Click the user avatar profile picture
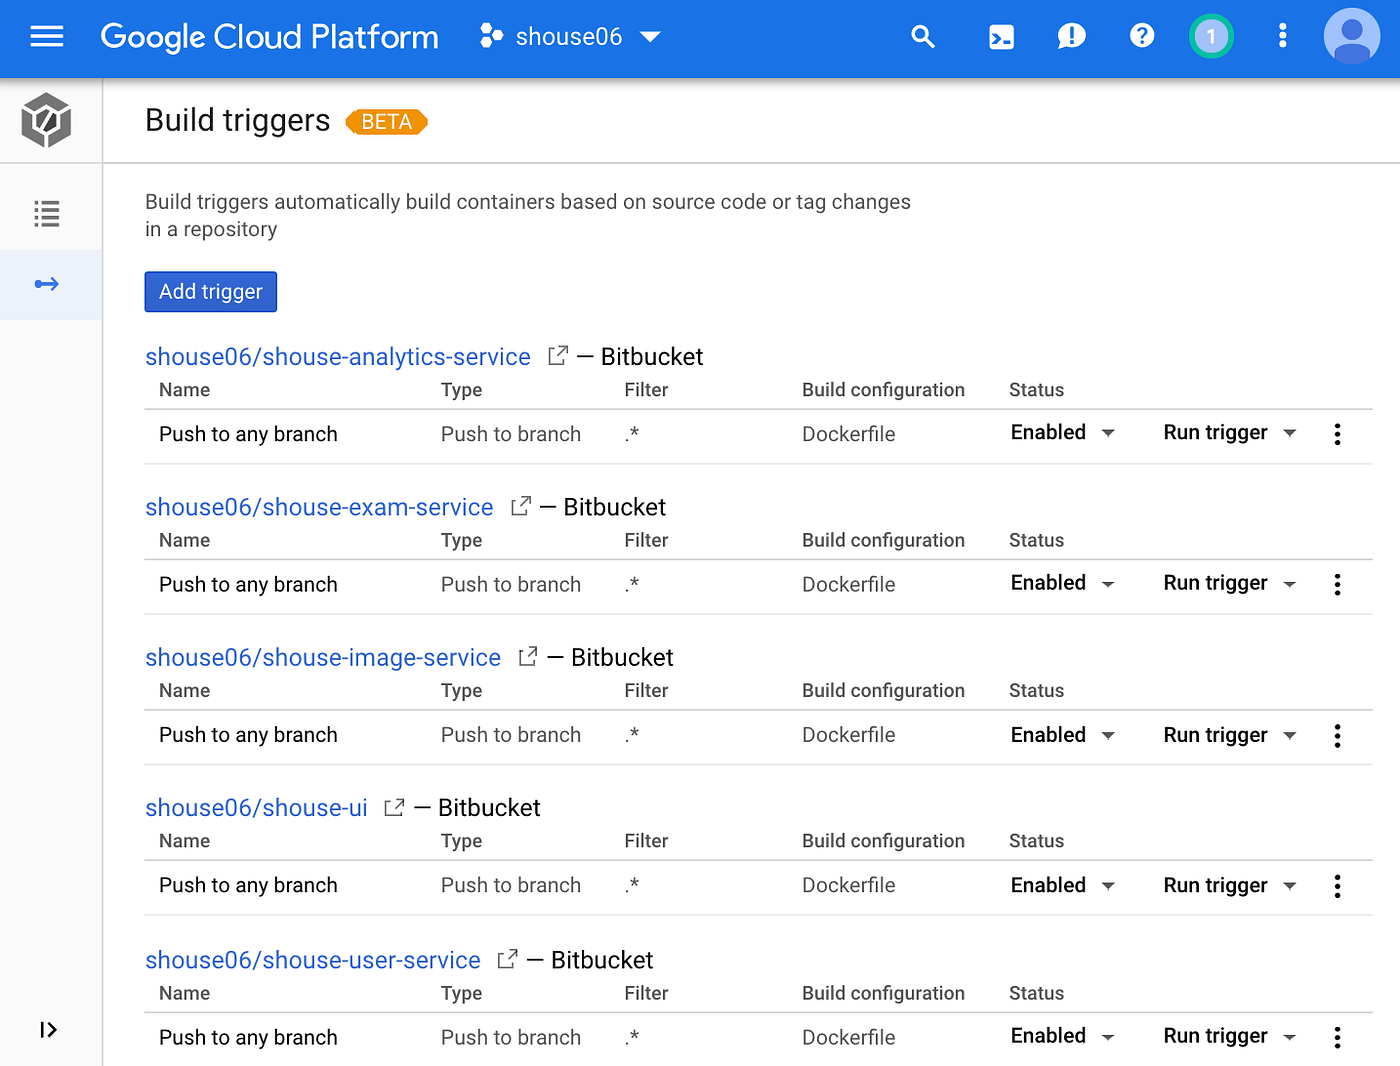Viewport: 1400px width, 1066px height. coord(1352,36)
